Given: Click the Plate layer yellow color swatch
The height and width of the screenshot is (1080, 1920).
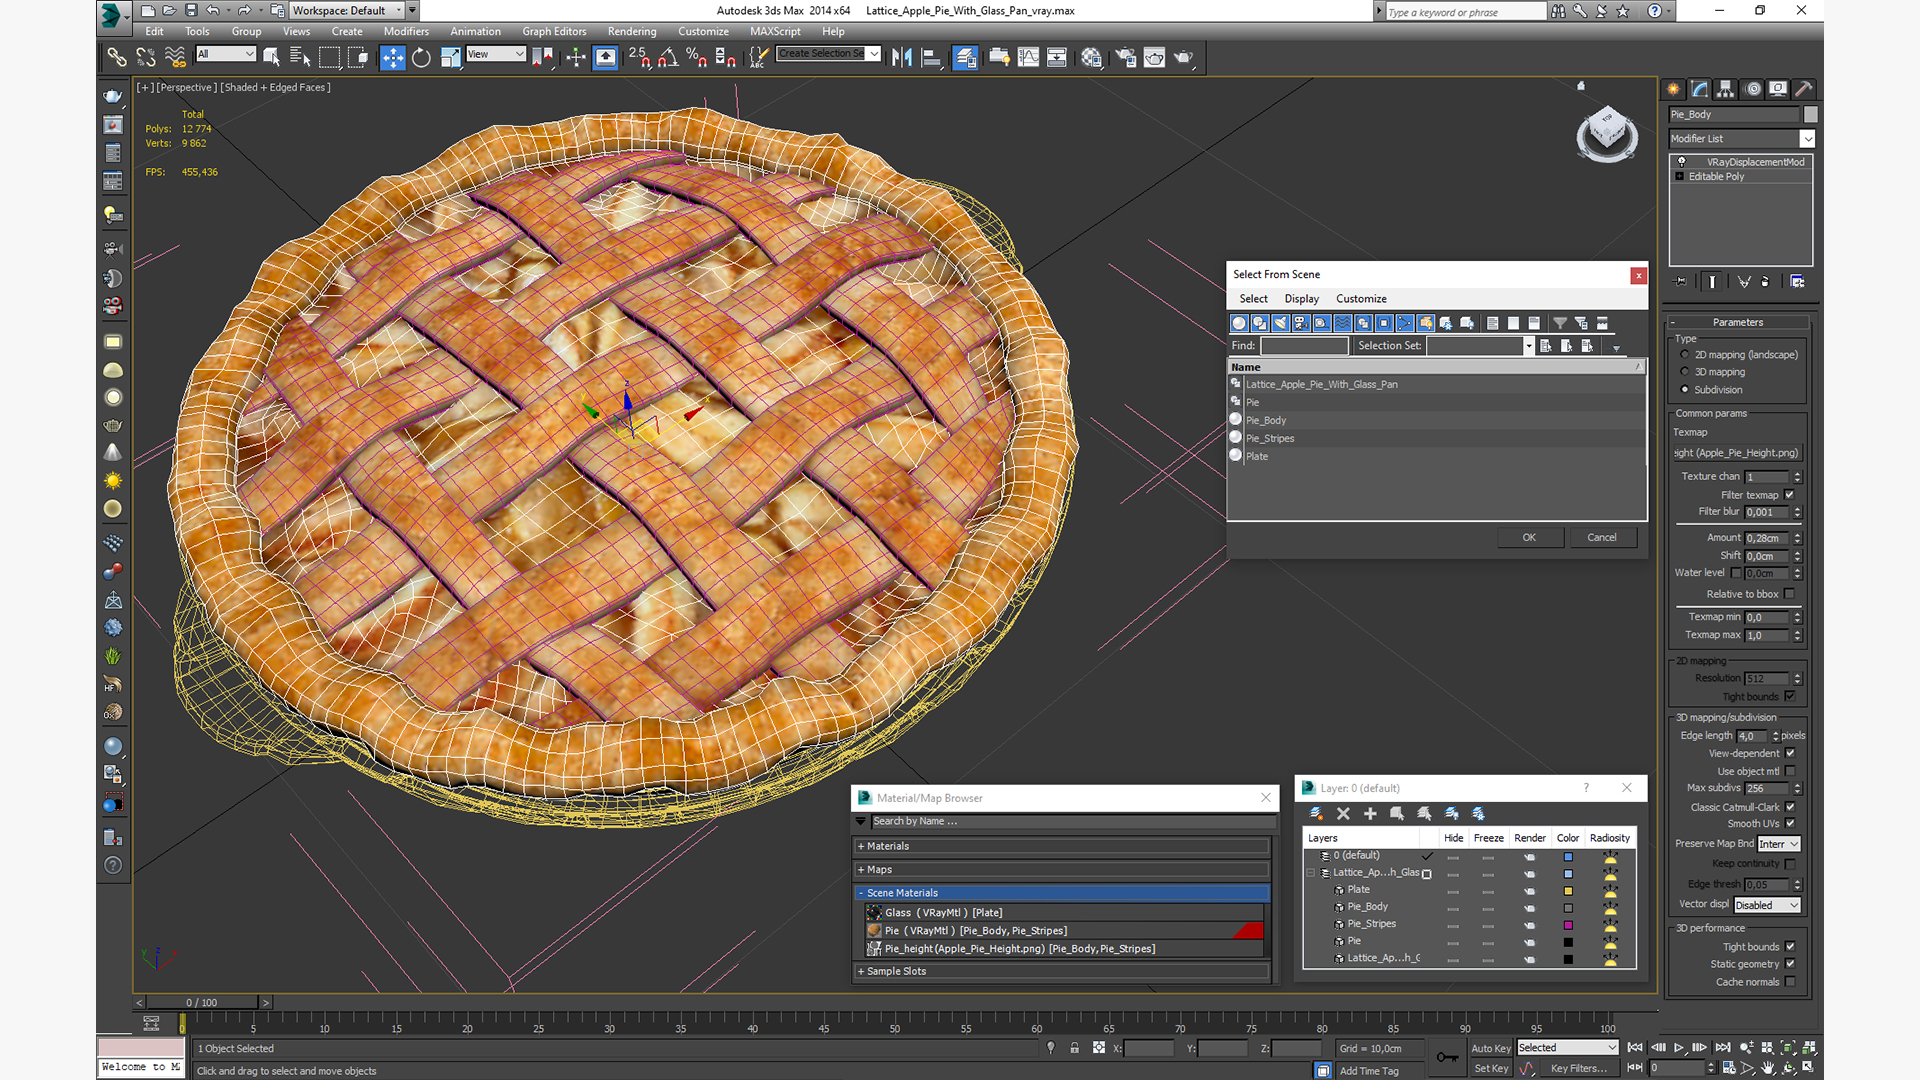Looking at the screenshot, I should click(1568, 890).
